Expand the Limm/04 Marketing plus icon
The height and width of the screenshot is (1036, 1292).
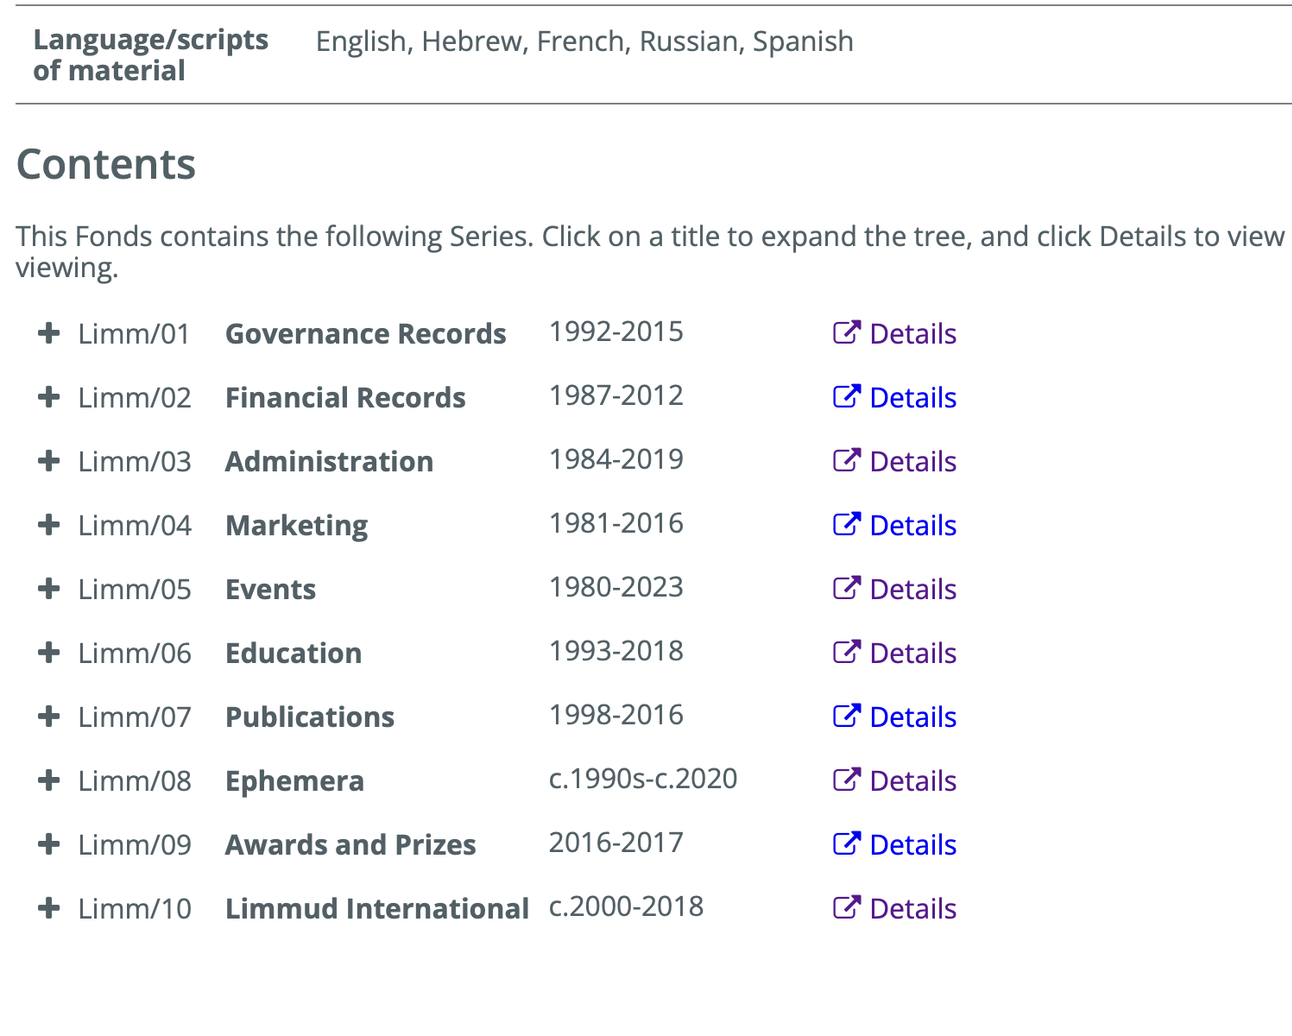click(48, 525)
